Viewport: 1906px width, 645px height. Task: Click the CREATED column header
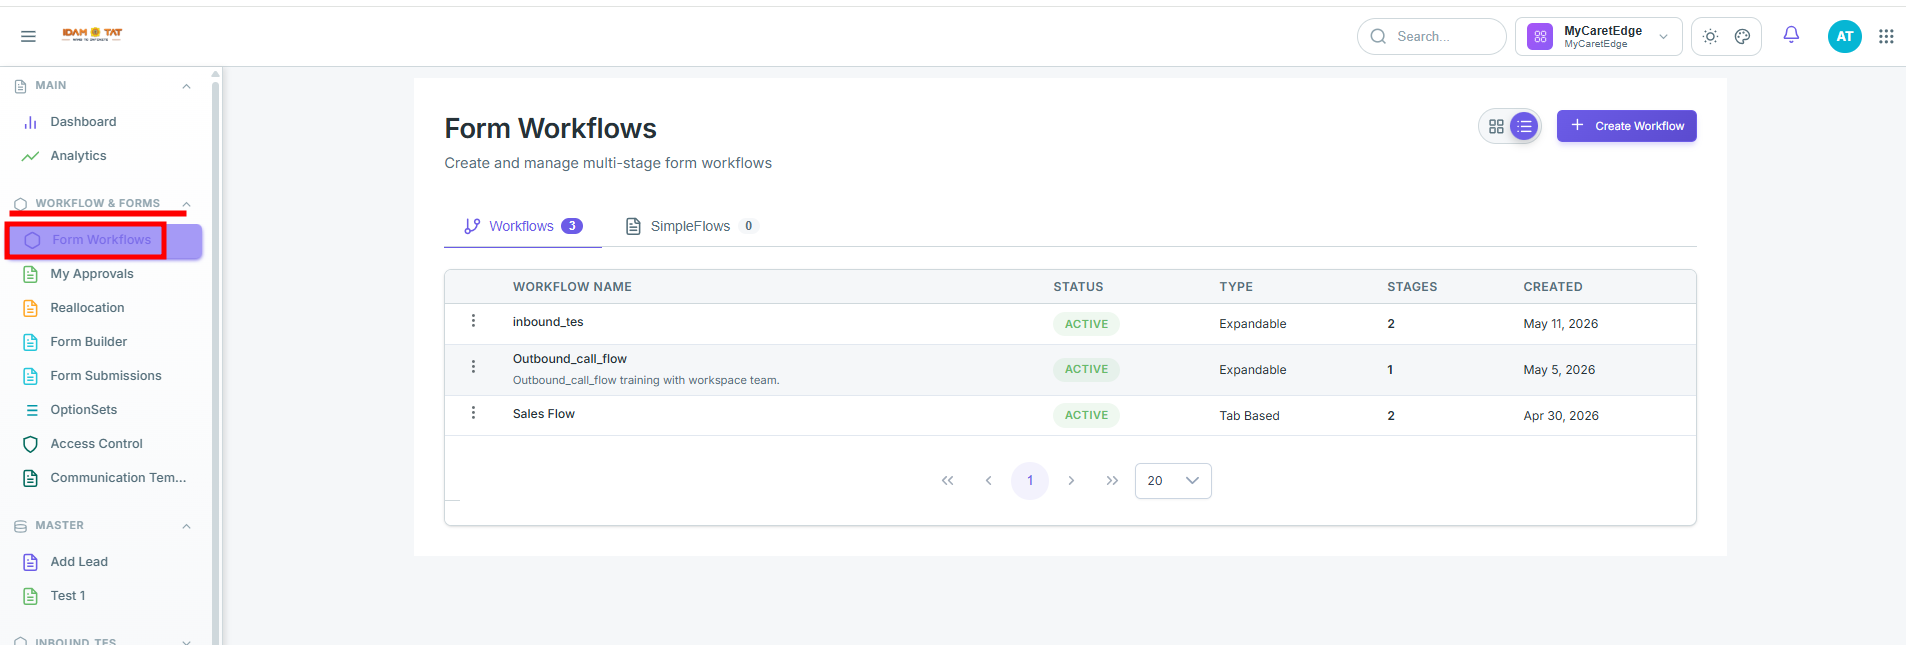[x=1553, y=287]
